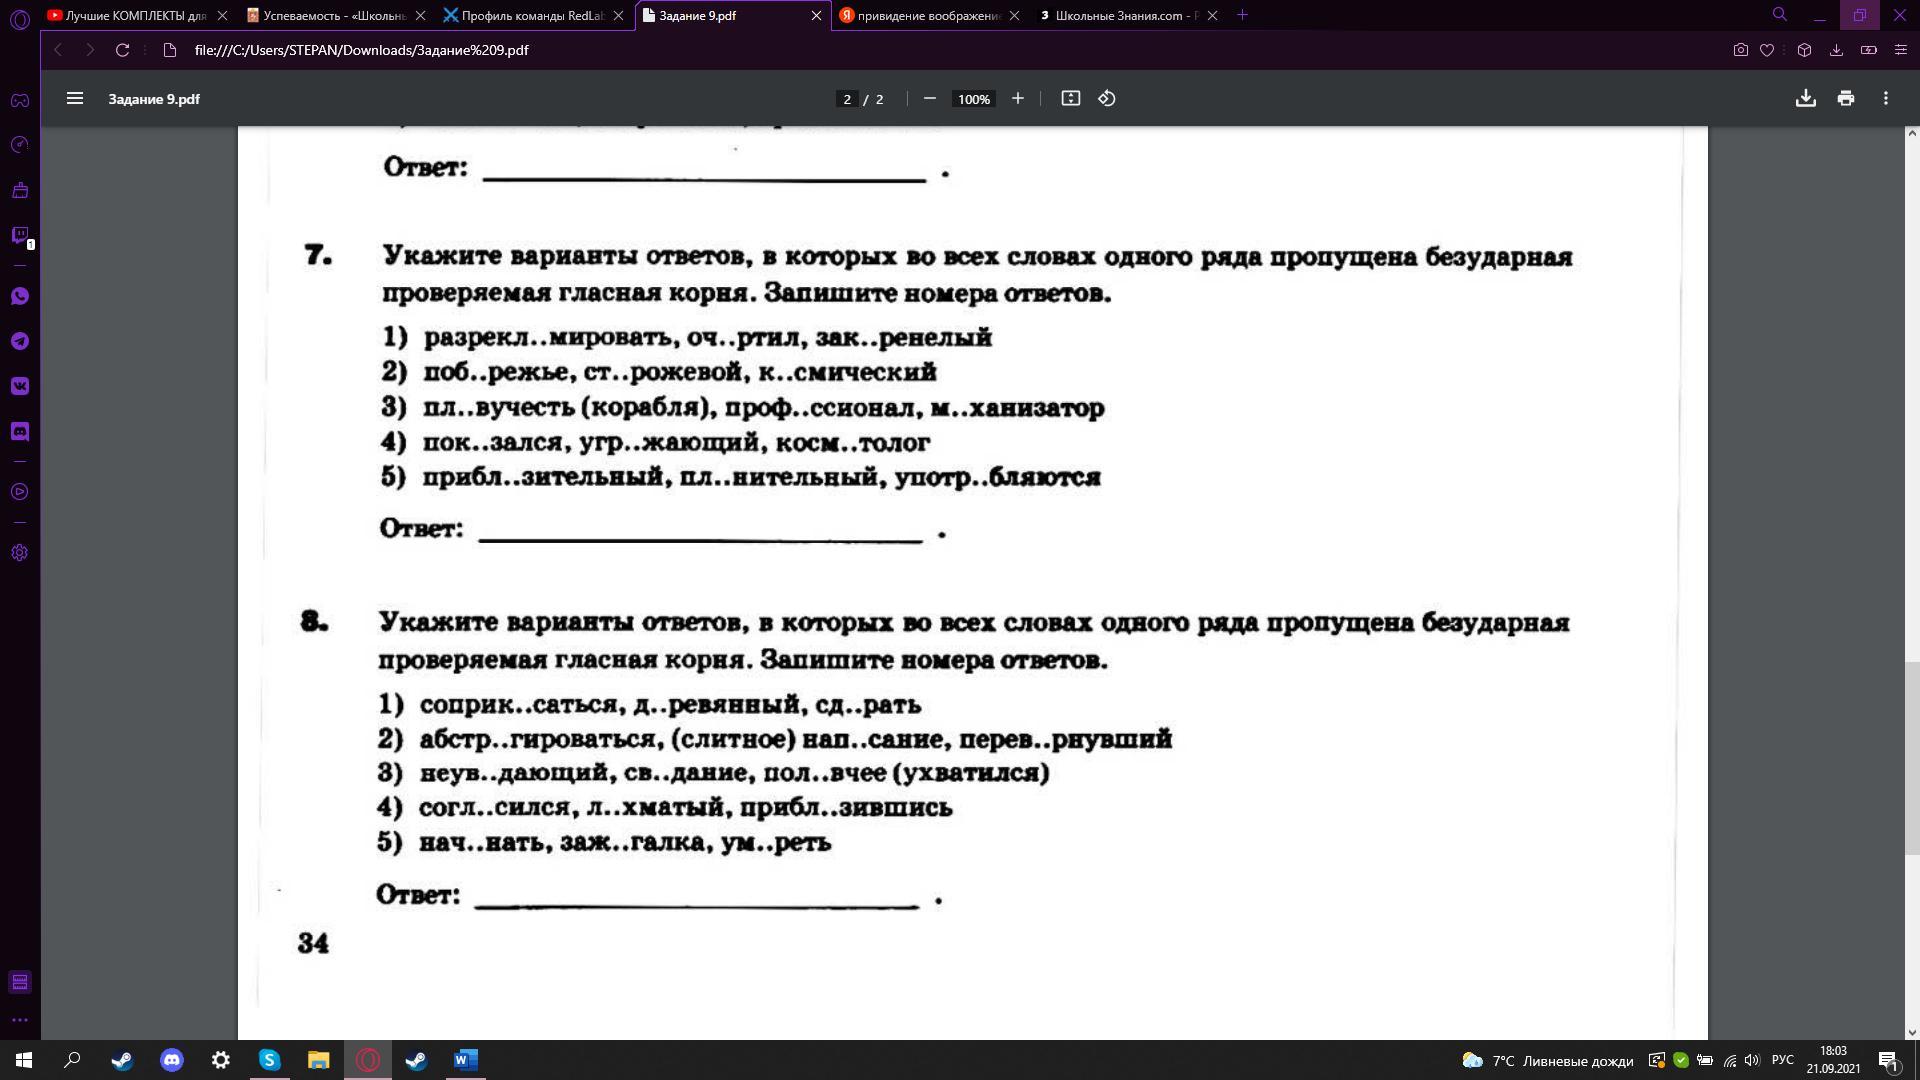The width and height of the screenshot is (1920, 1080).
Task: Open GX Corner gamepad sidebar icon
Action: (19, 100)
